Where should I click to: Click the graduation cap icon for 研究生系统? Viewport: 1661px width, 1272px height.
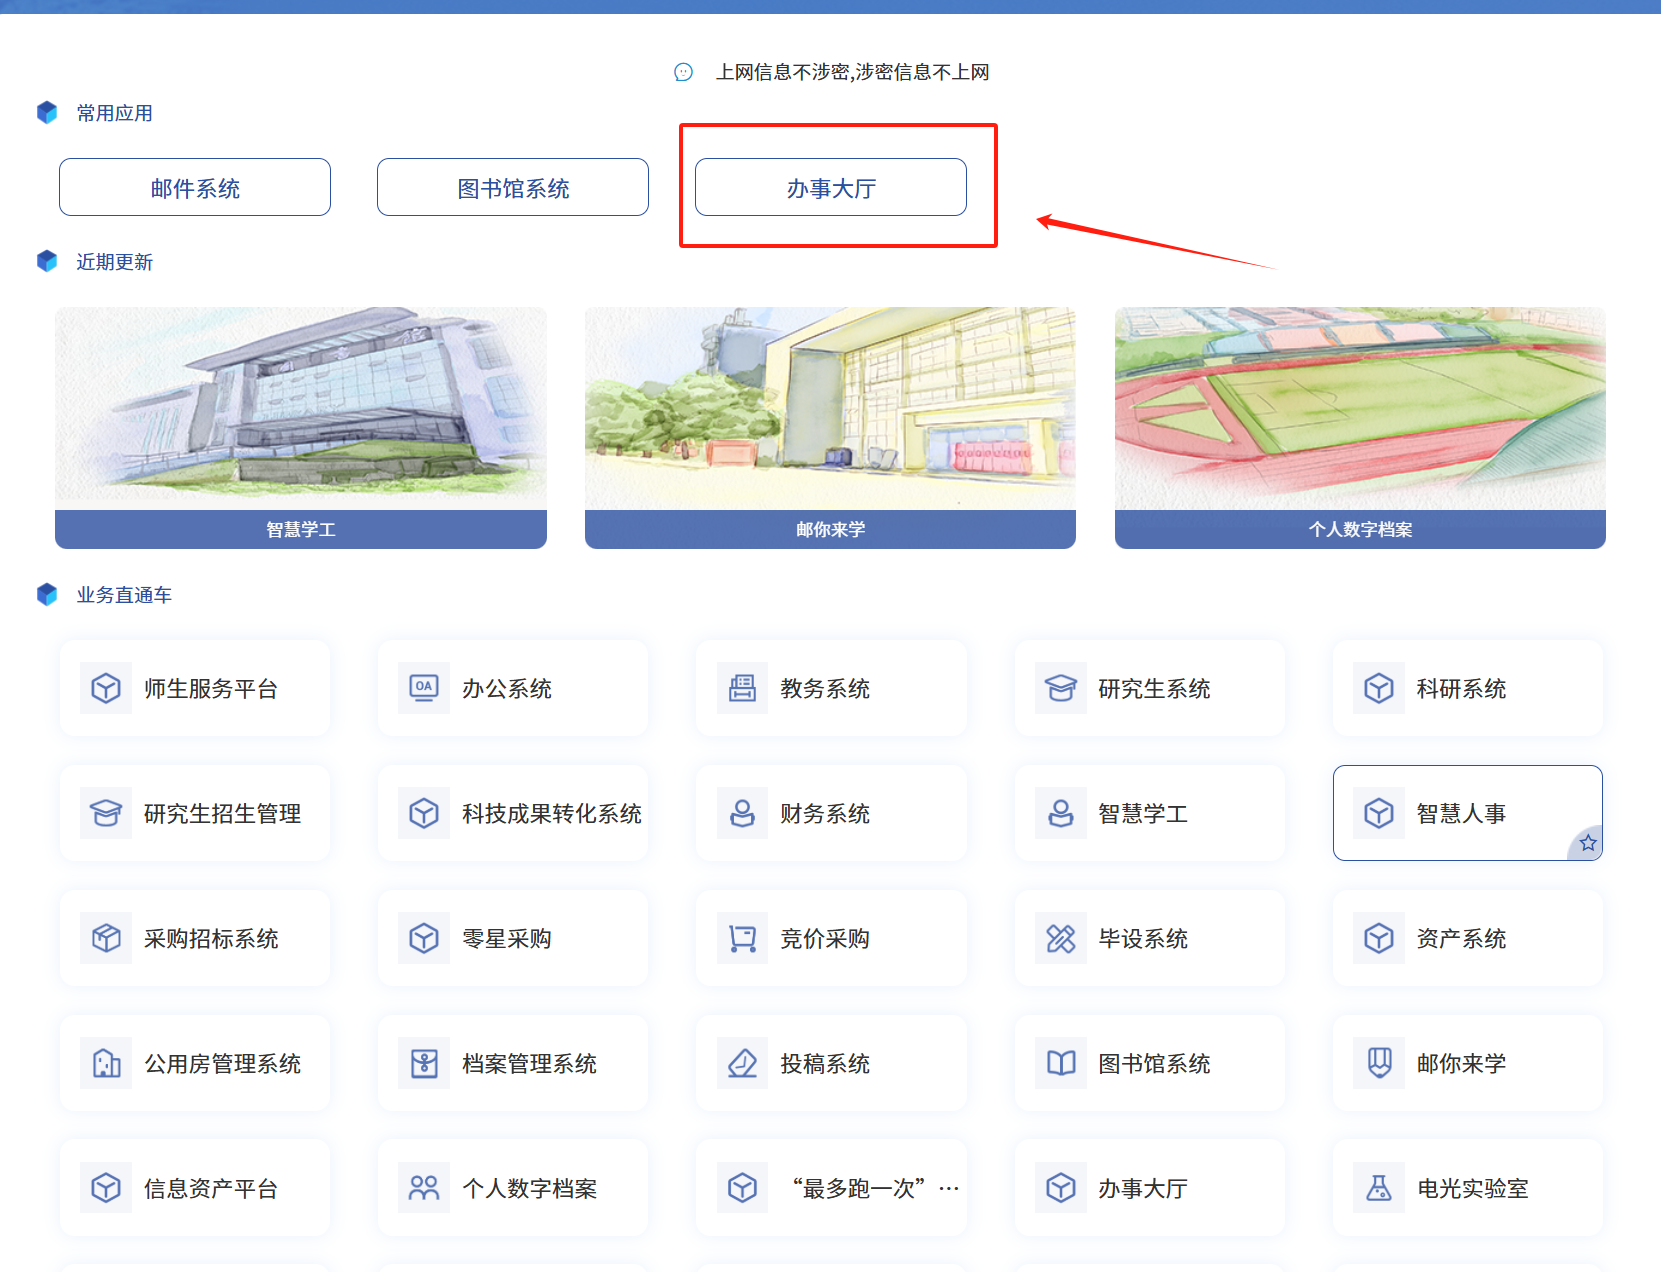pos(1060,688)
